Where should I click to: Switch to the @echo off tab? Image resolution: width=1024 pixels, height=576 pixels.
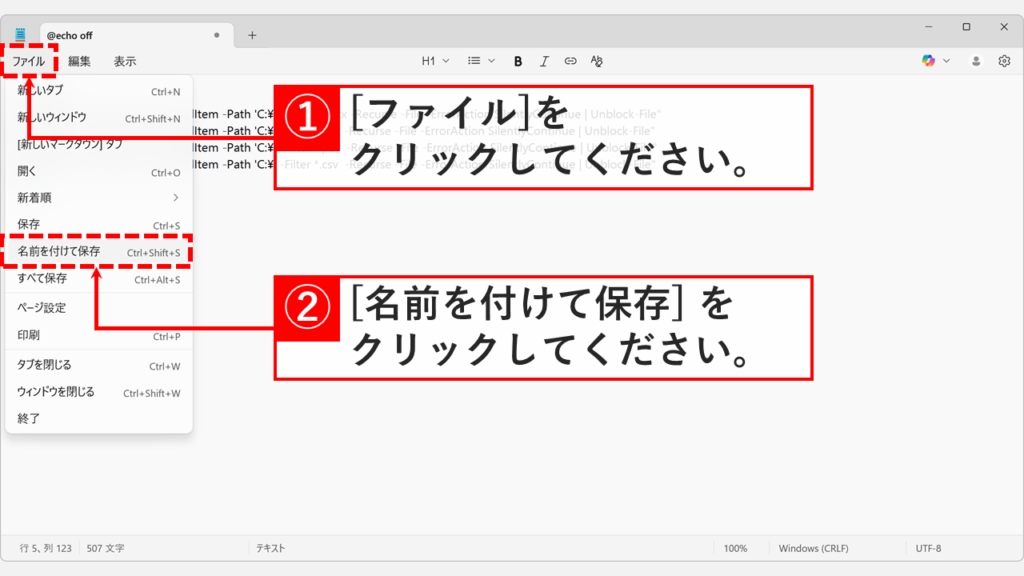tap(120, 35)
